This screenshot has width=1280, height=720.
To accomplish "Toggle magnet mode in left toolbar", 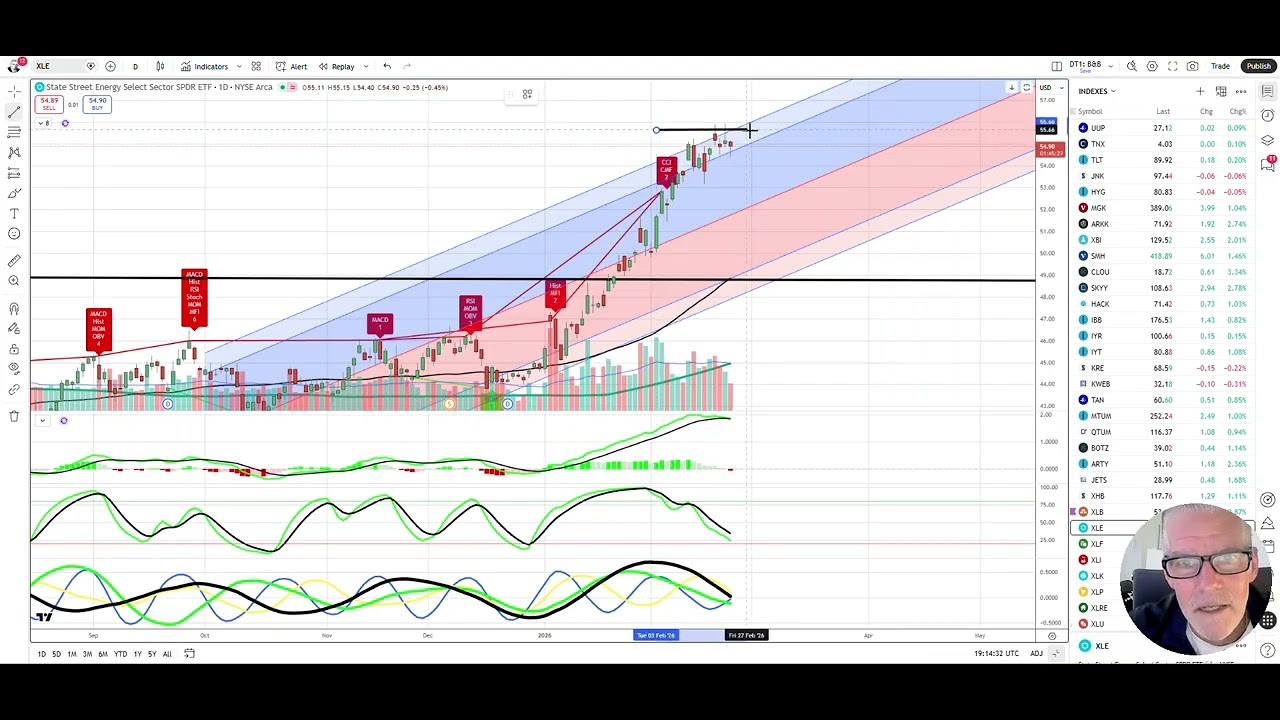I will (14, 309).
